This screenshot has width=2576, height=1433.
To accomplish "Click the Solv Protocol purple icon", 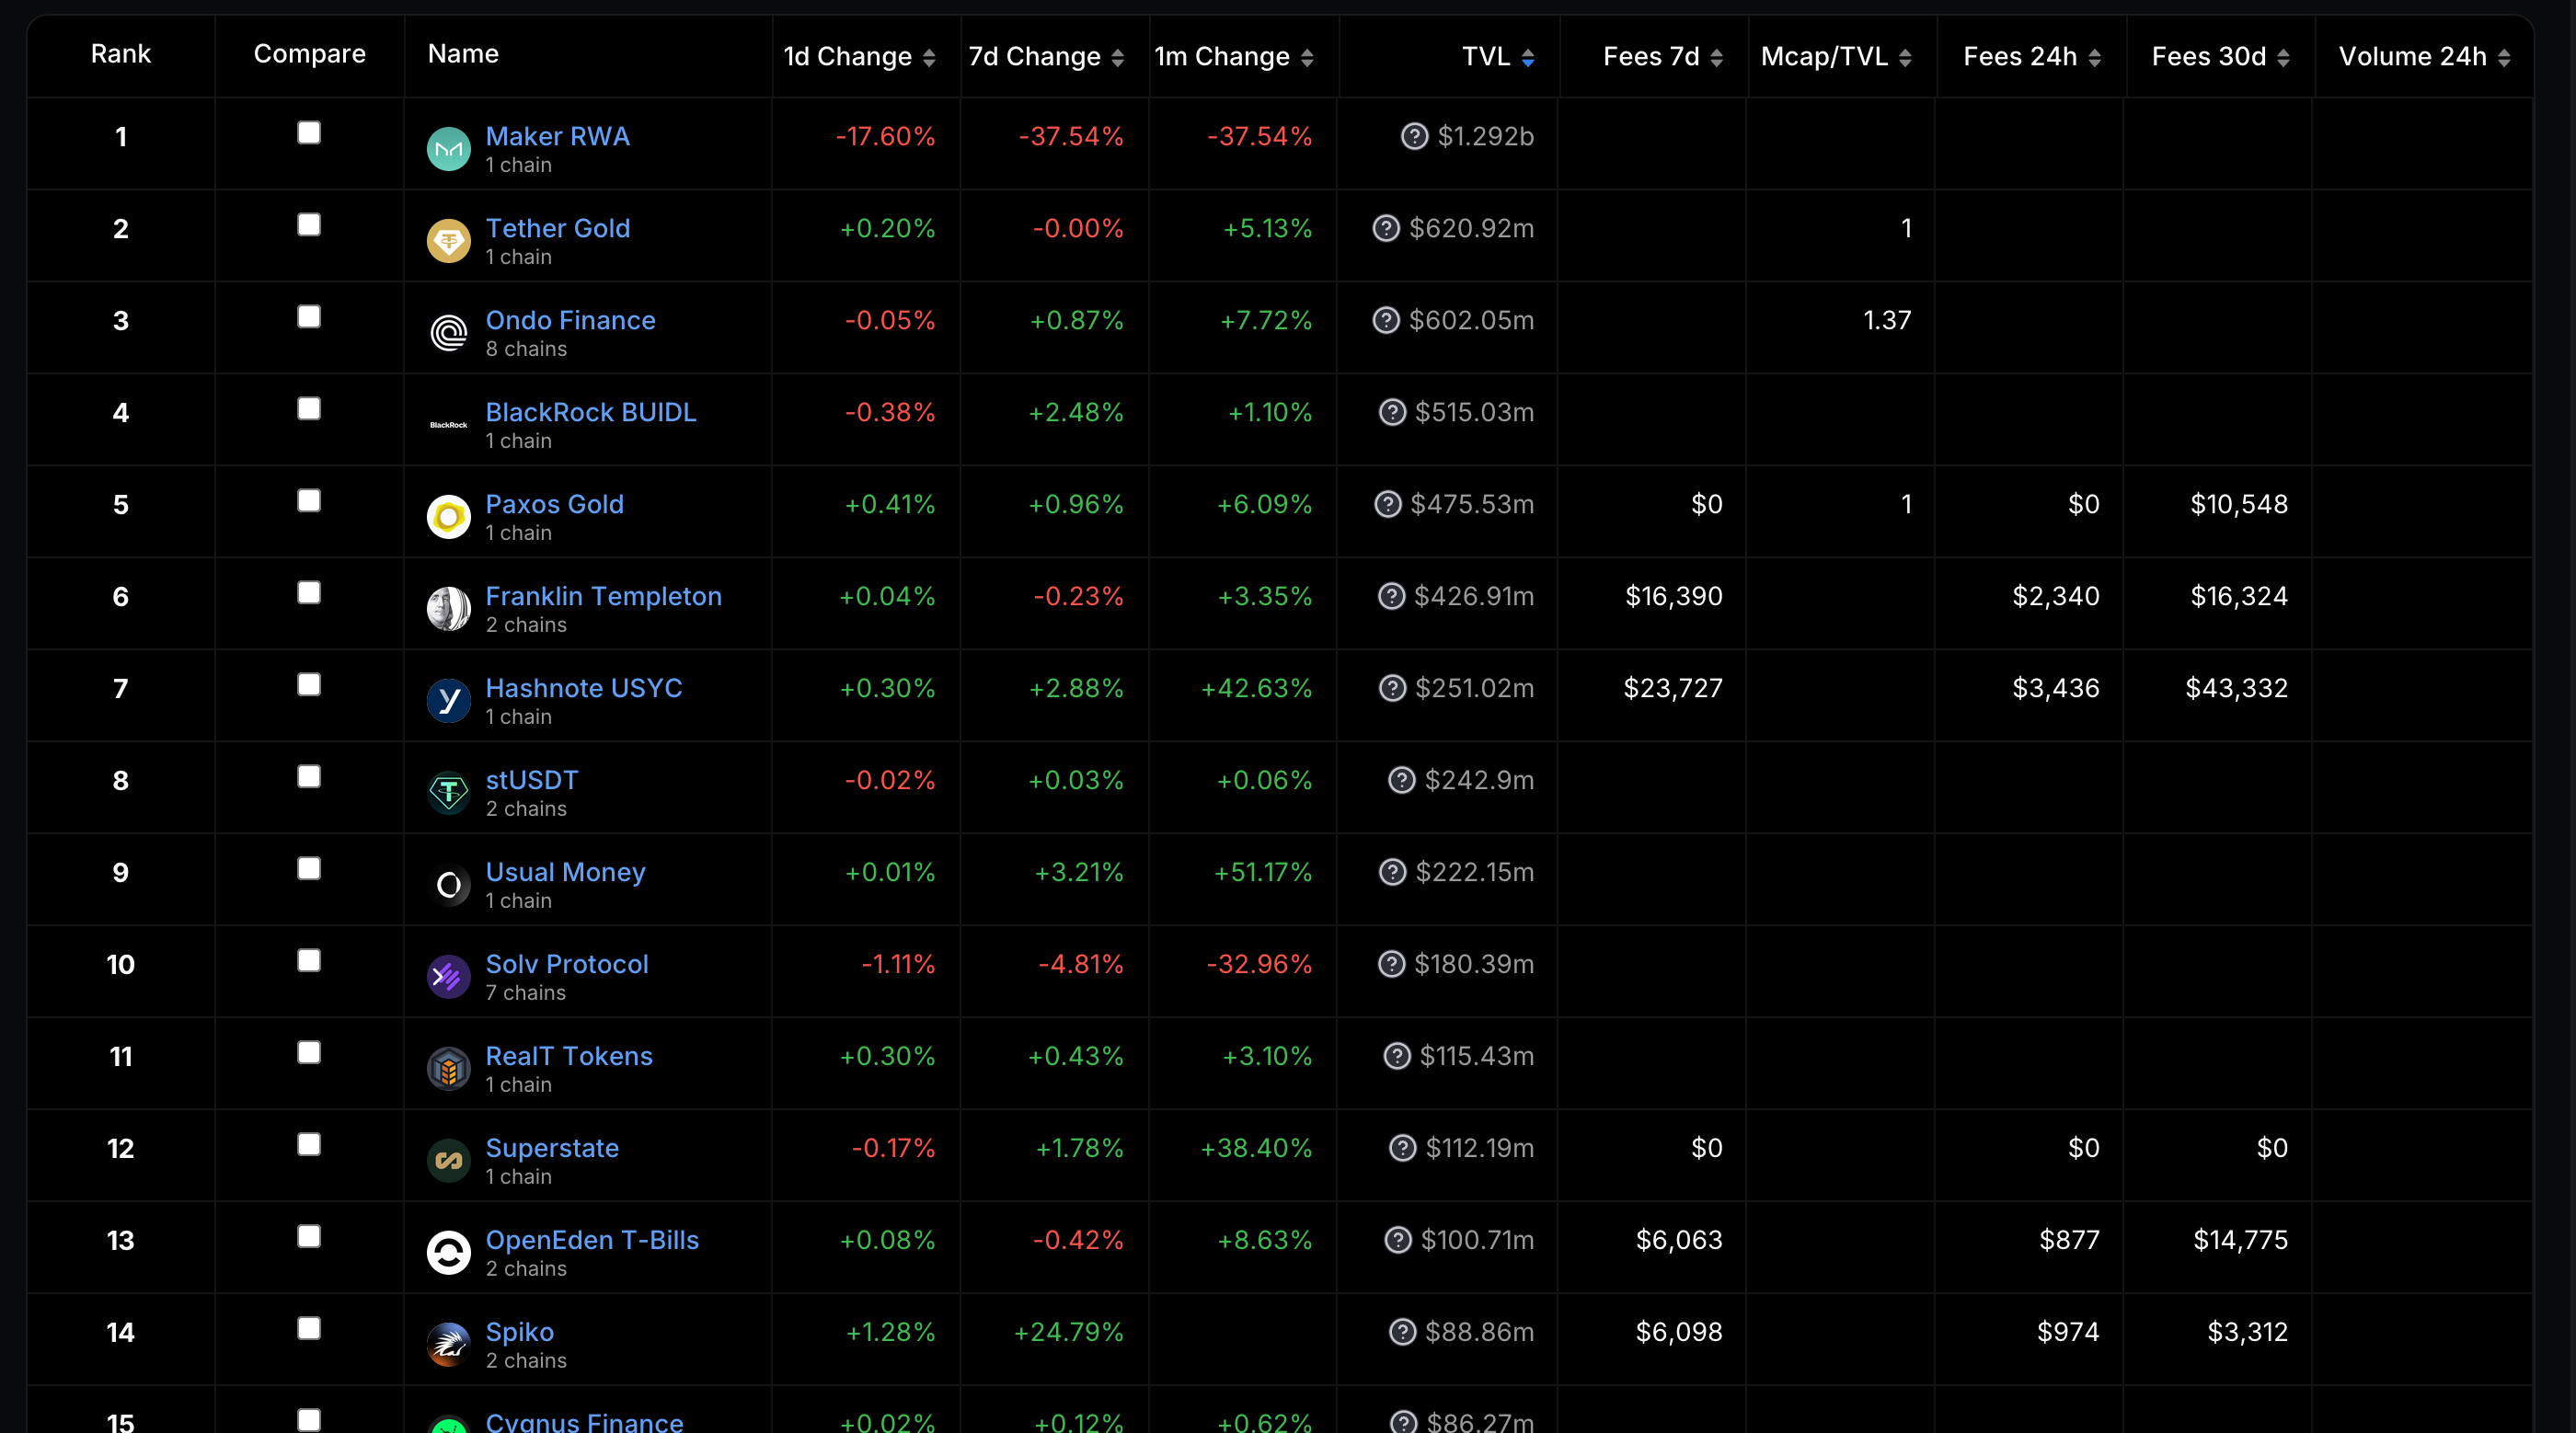I will 448,977.
